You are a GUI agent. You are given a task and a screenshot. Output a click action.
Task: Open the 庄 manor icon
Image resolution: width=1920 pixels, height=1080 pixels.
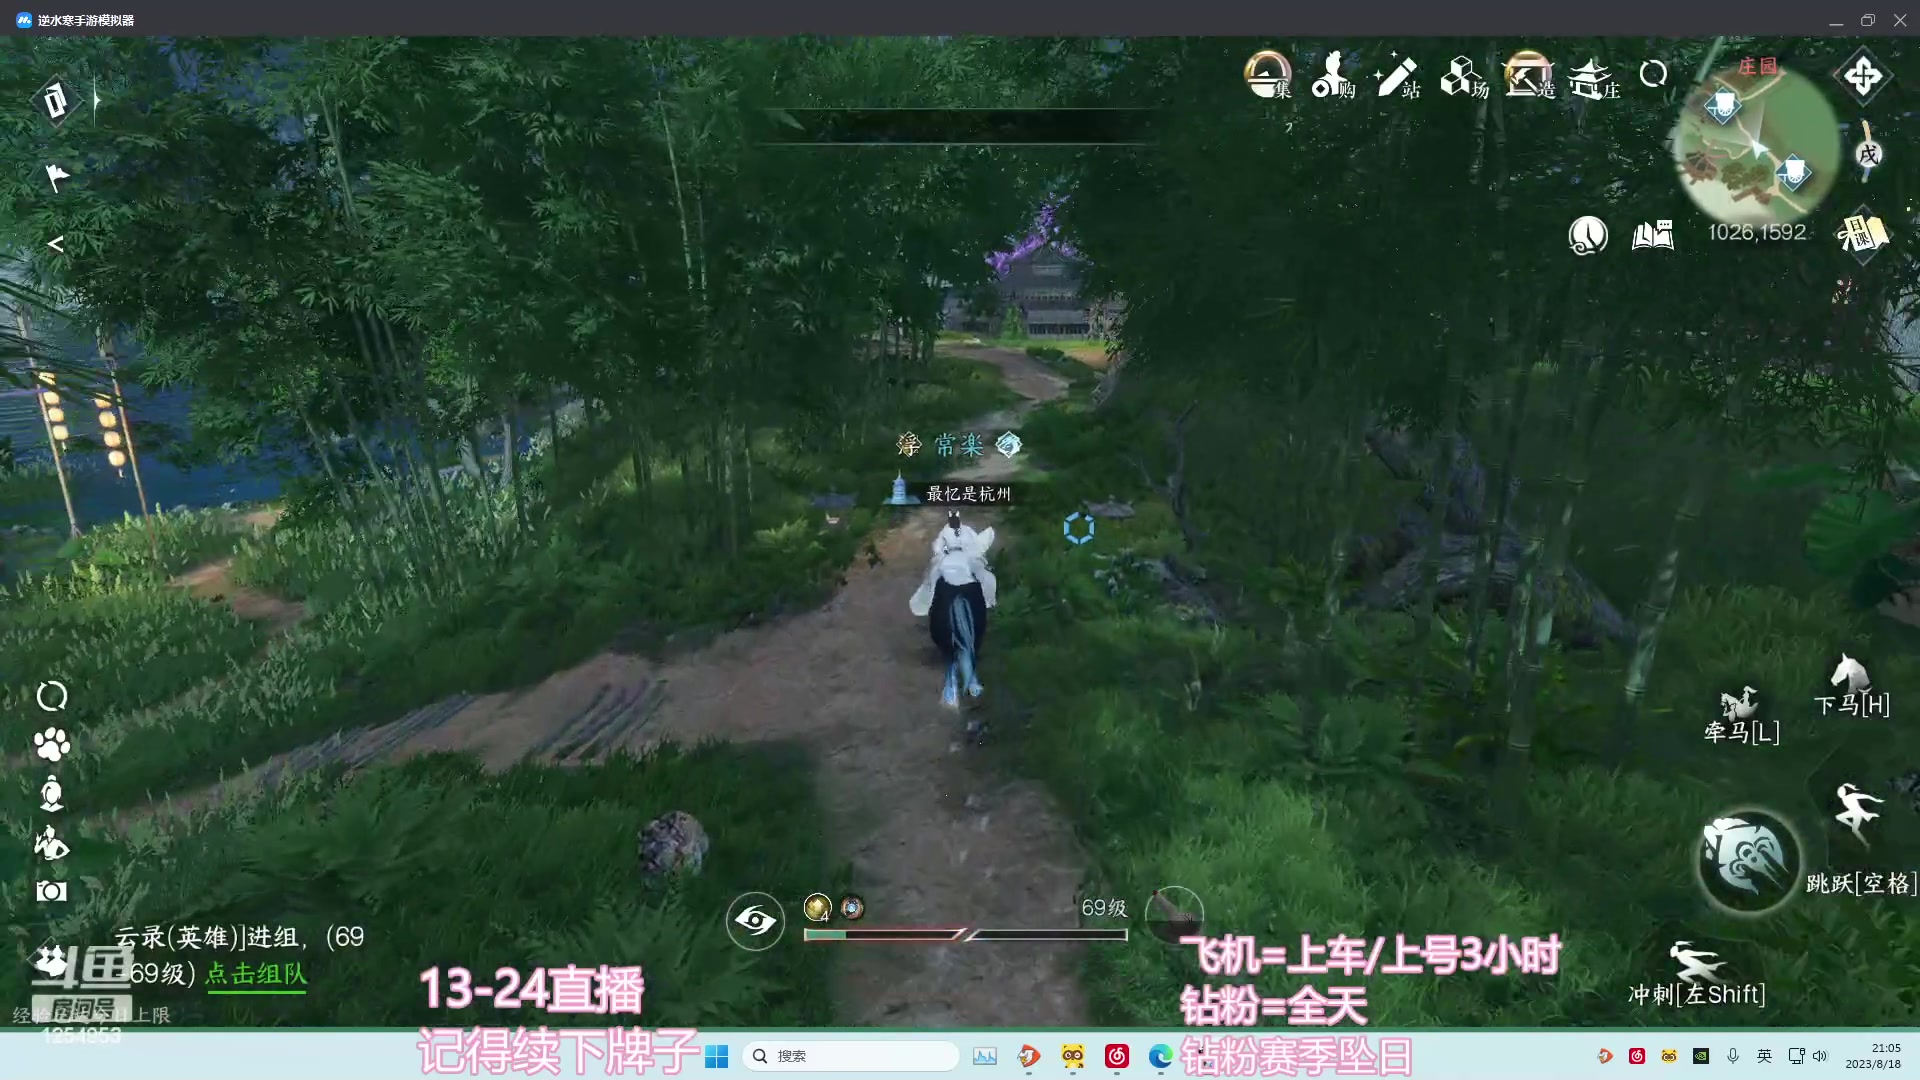1593,77
